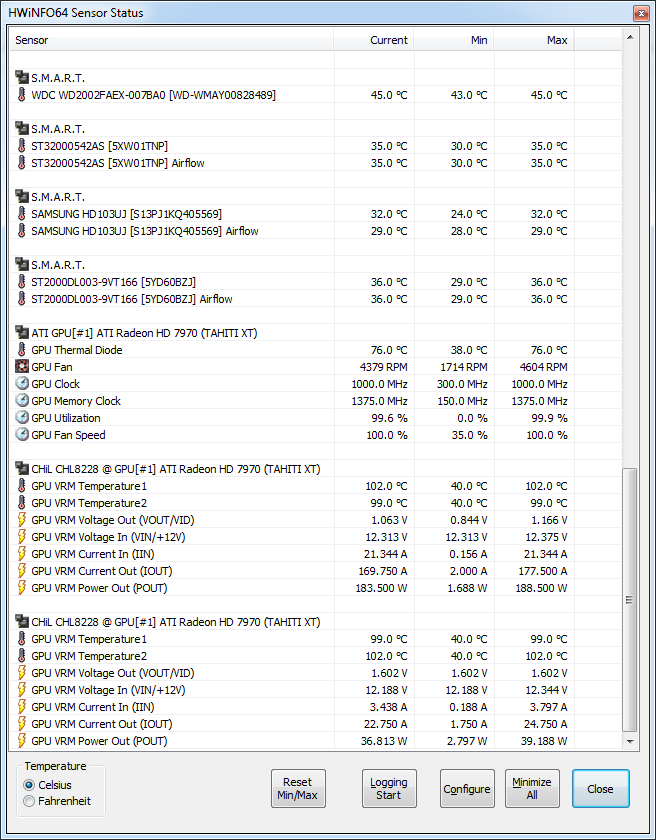Click the lightning icon for GPU VRM Voltage Out 1.602 V
The image size is (656, 840).
21,673
